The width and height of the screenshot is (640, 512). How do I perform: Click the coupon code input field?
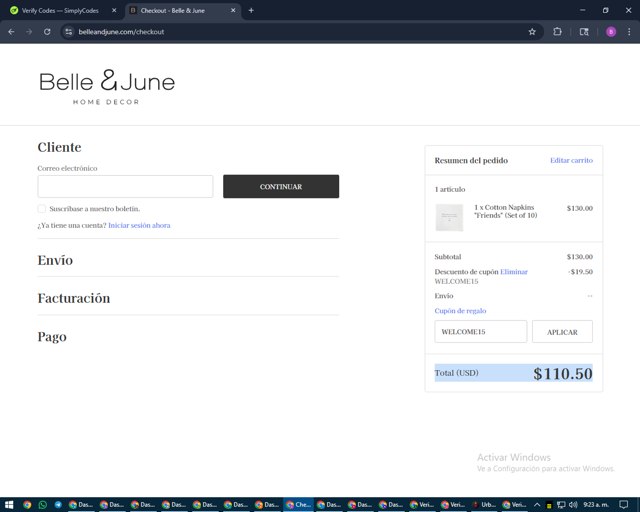pyautogui.click(x=480, y=332)
